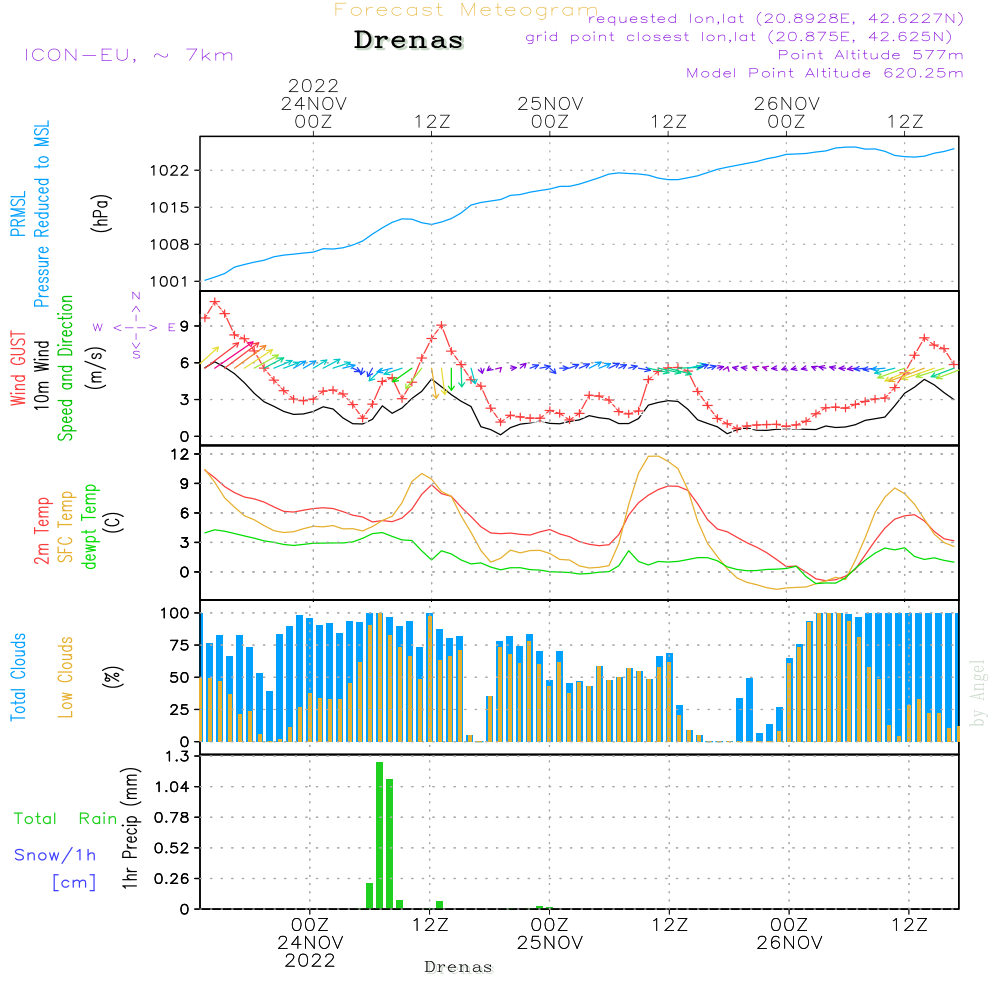Select the "Pressure Reduced to MSL" label
1000x1000 pixels.
(x=41, y=214)
